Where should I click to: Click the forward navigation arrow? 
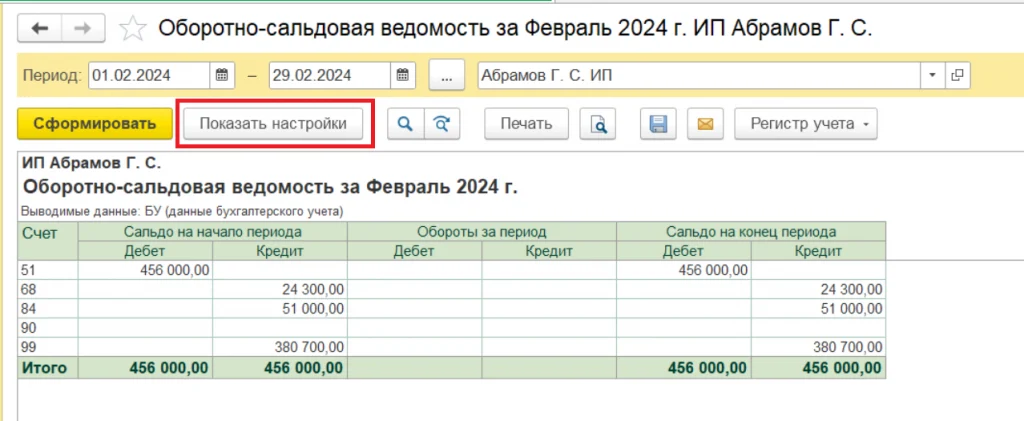coord(84,28)
